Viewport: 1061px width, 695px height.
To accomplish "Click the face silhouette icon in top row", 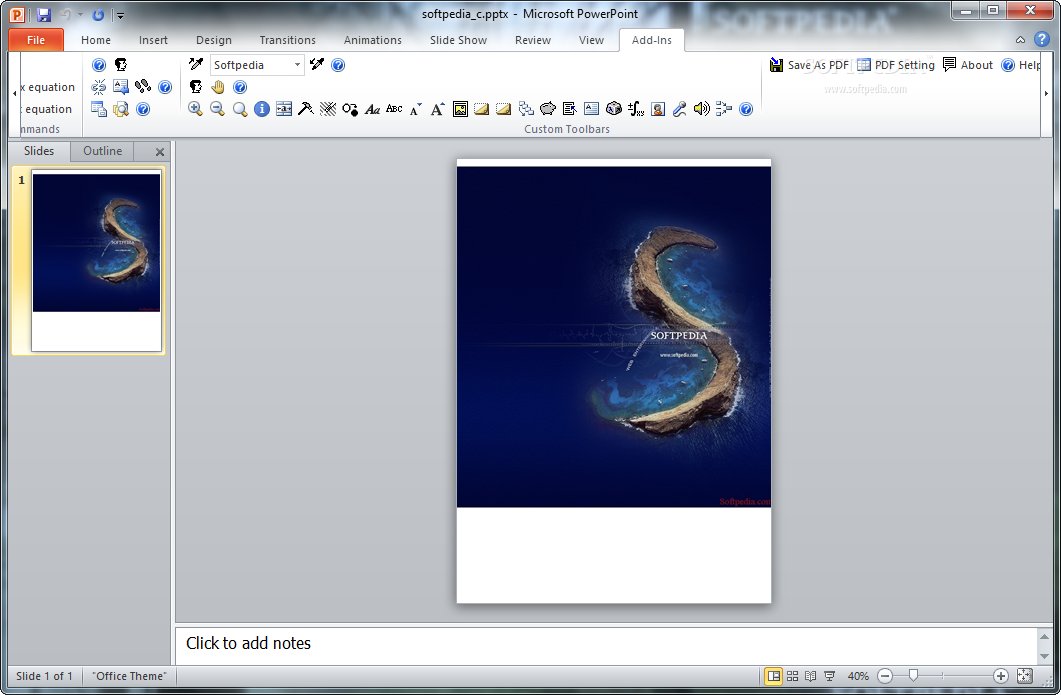I will click(x=120, y=65).
